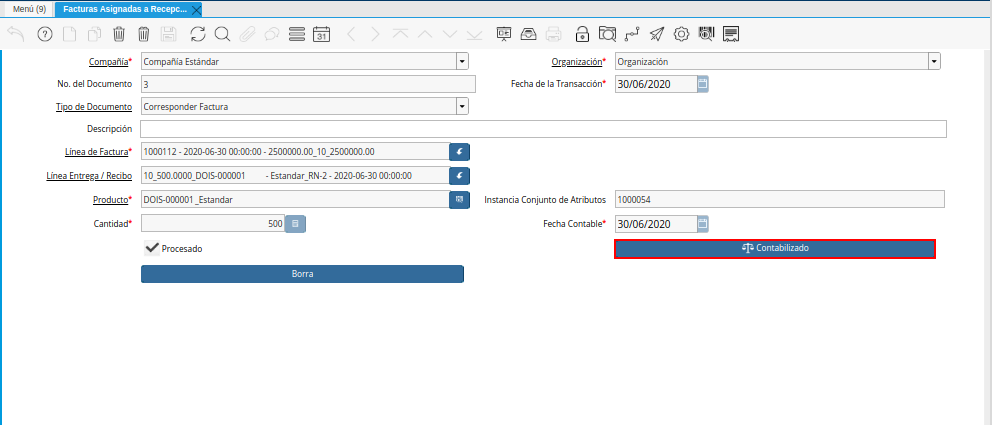This screenshot has height=425, width=992.
Task: Open the gear settings icon in toolbar
Action: (x=681, y=34)
